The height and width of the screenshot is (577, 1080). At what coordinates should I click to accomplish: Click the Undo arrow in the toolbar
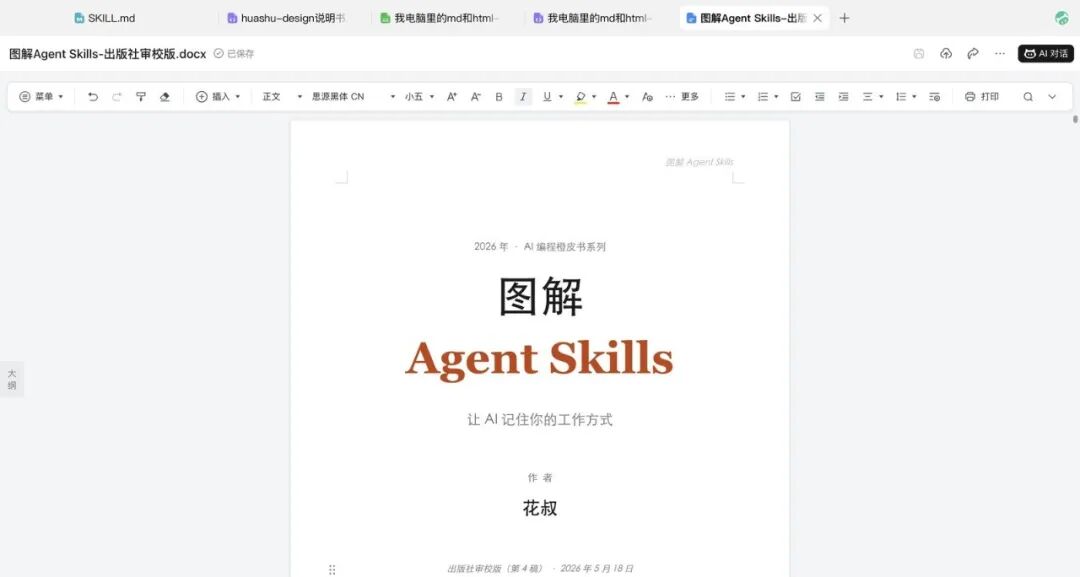[93, 97]
